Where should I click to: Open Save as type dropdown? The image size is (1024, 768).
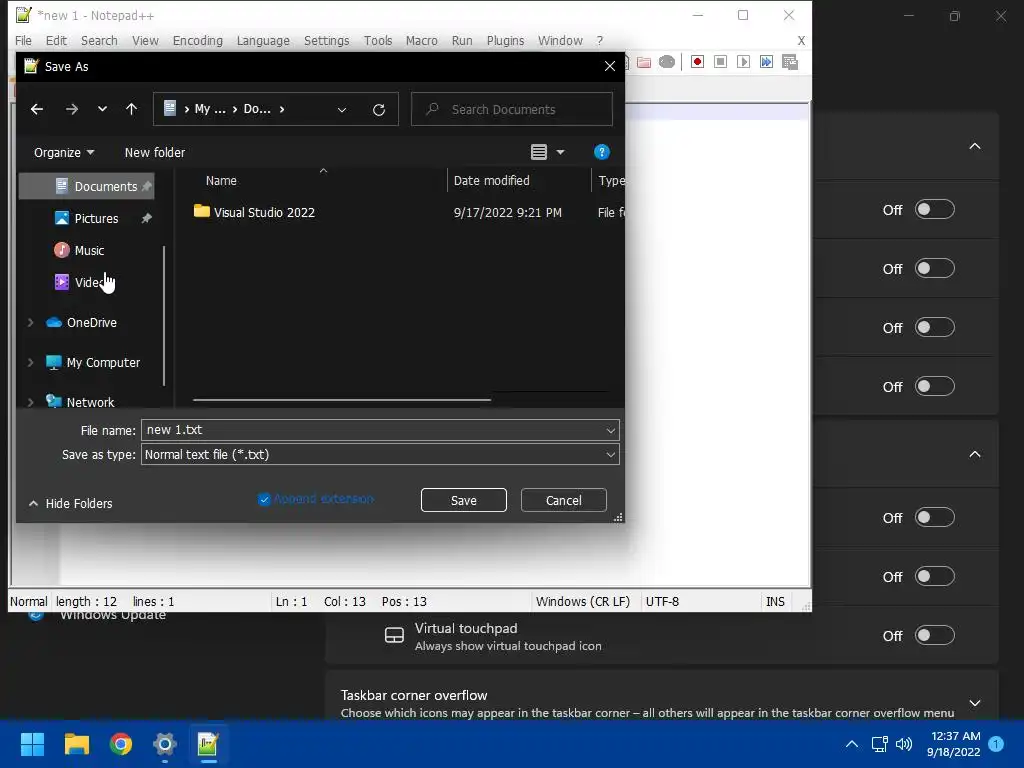pyautogui.click(x=610, y=455)
